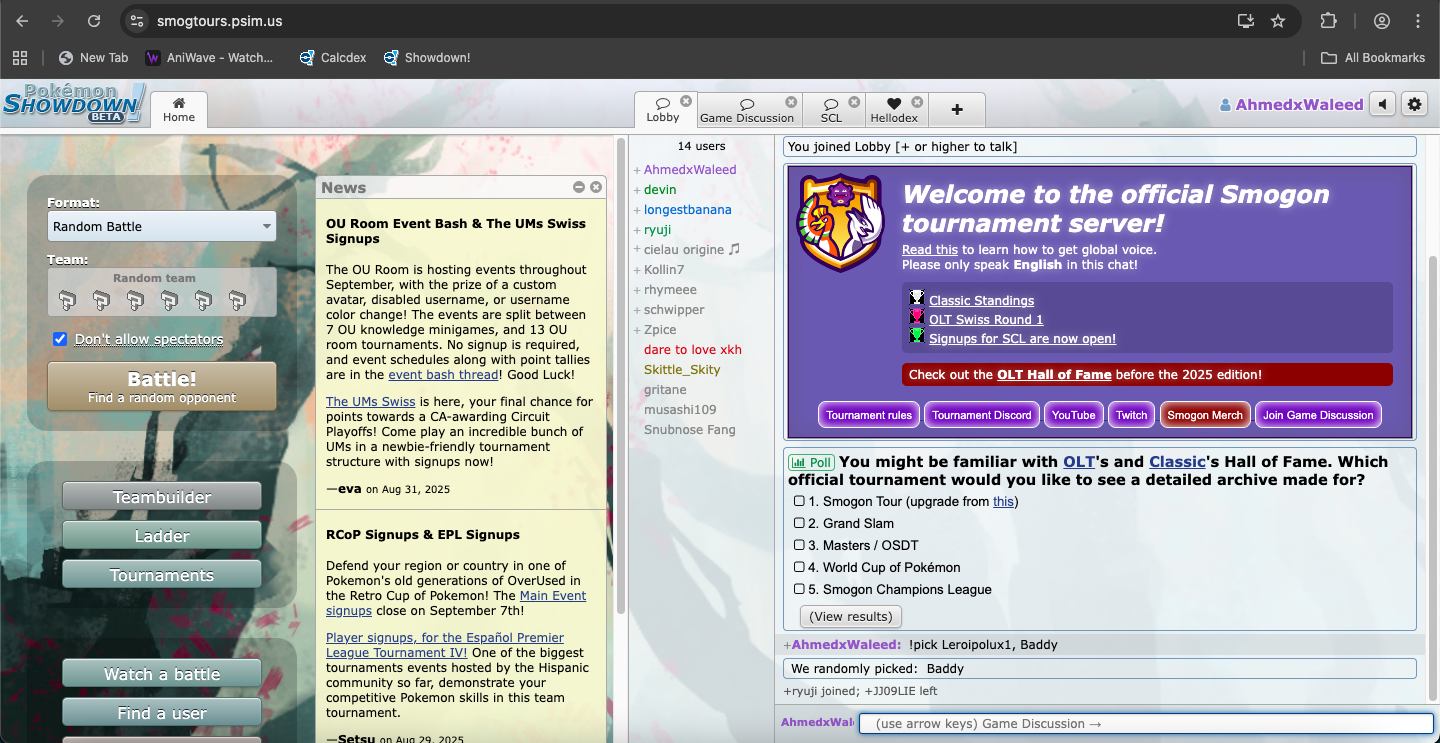Check poll option 2. Grand Slam
Image resolution: width=1440 pixels, height=743 pixels.
799,523
